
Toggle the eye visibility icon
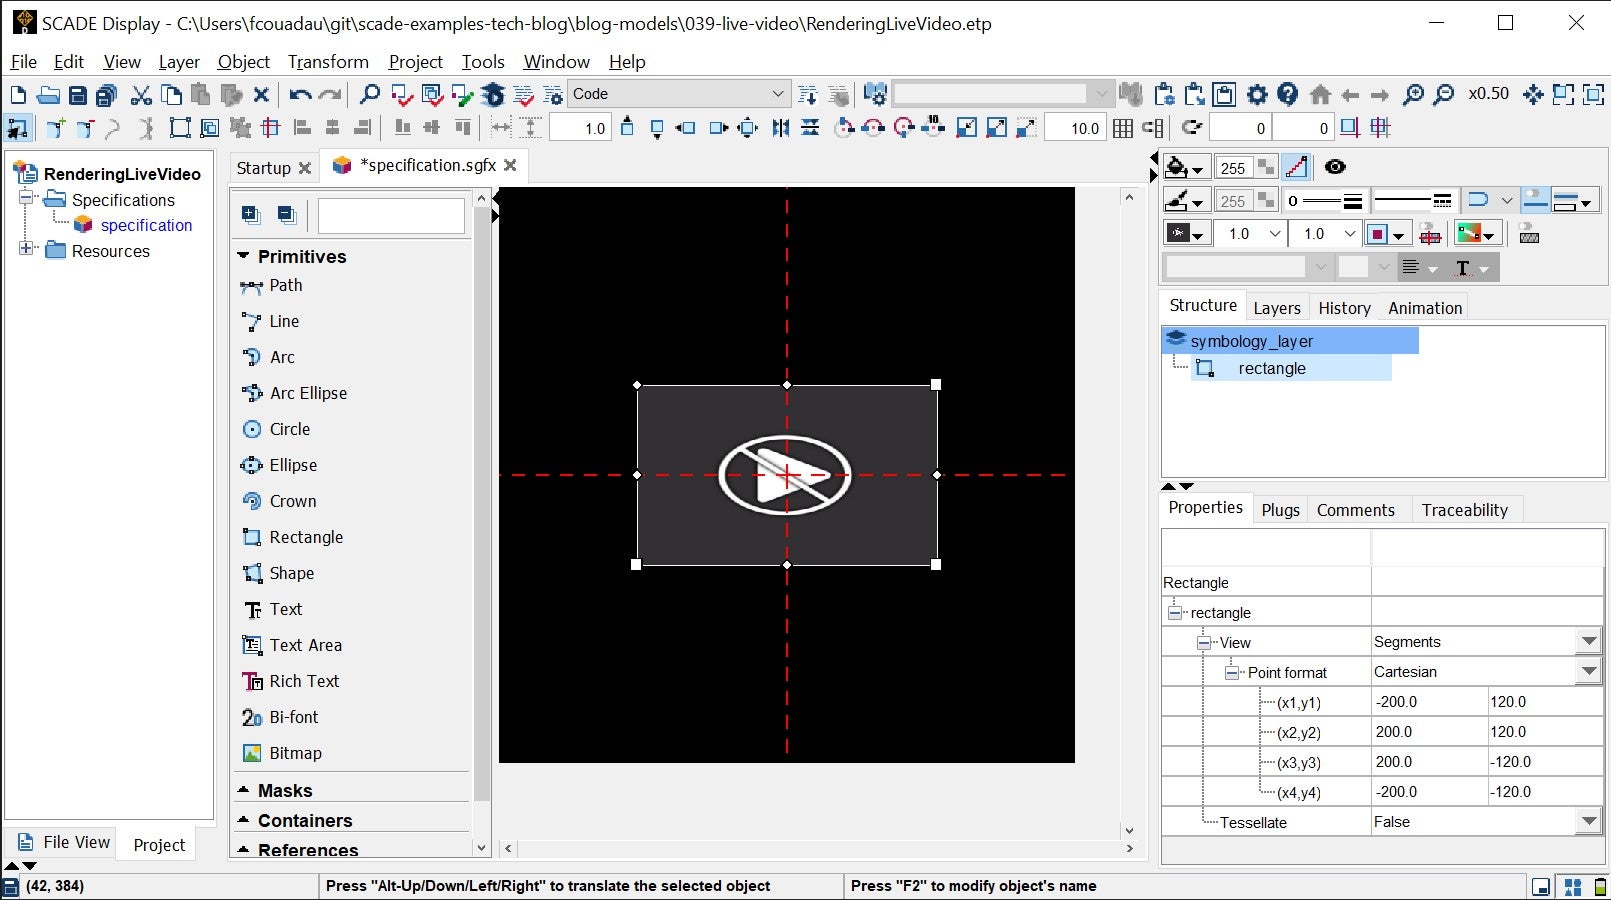(x=1335, y=167)
